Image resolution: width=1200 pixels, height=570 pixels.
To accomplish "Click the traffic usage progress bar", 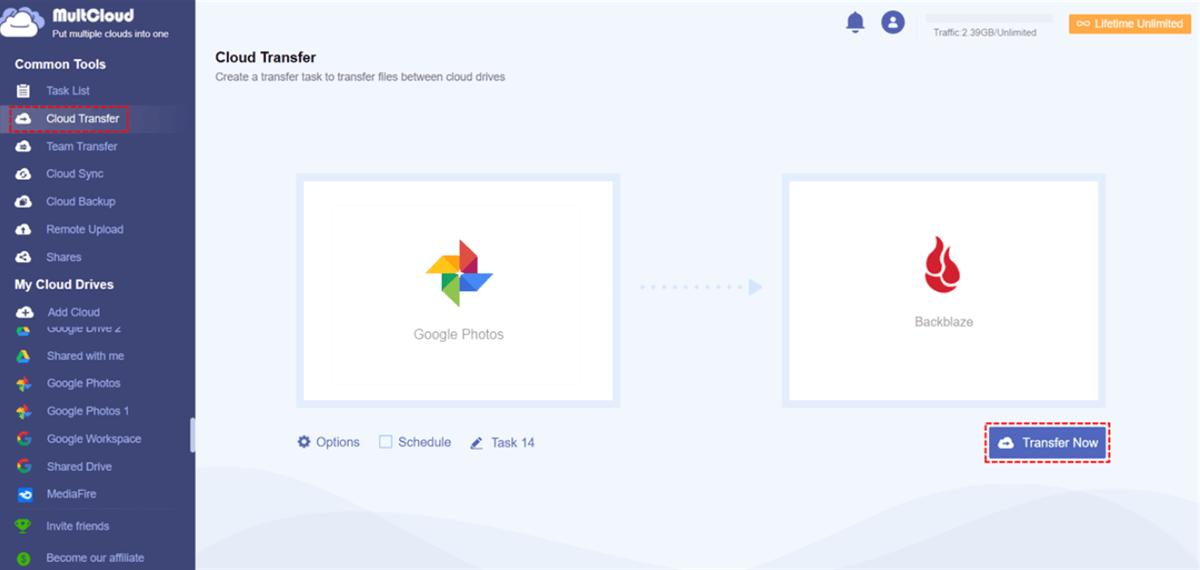I will pos(989,18).
